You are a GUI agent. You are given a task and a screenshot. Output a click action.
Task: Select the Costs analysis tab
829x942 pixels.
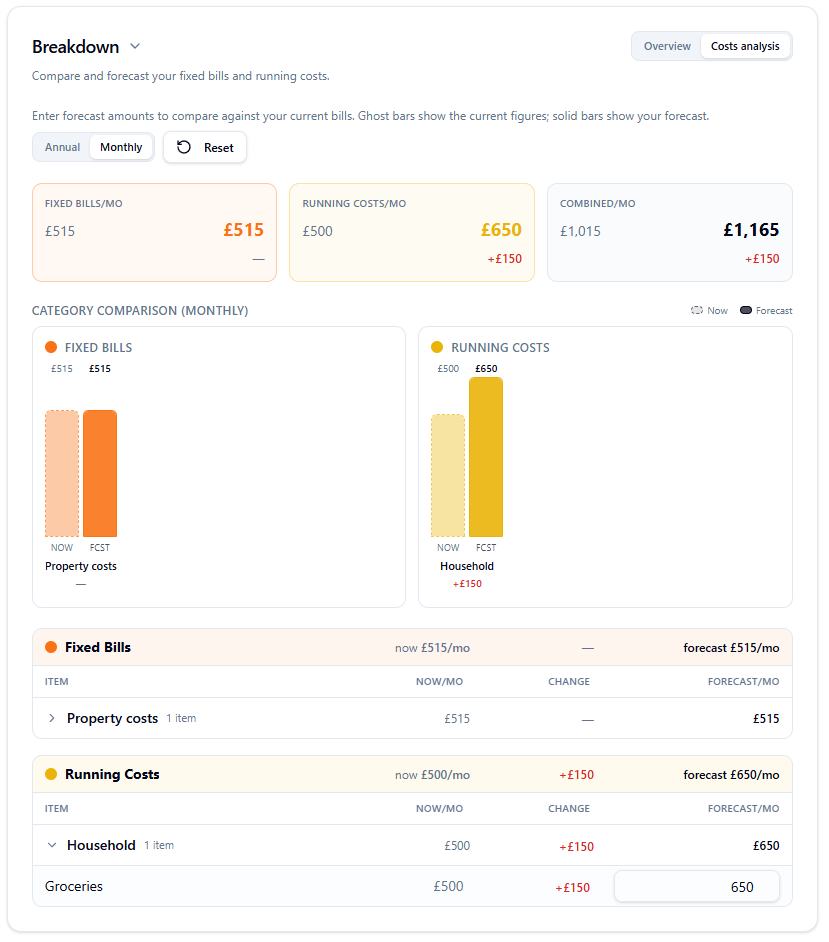point(745,46)
